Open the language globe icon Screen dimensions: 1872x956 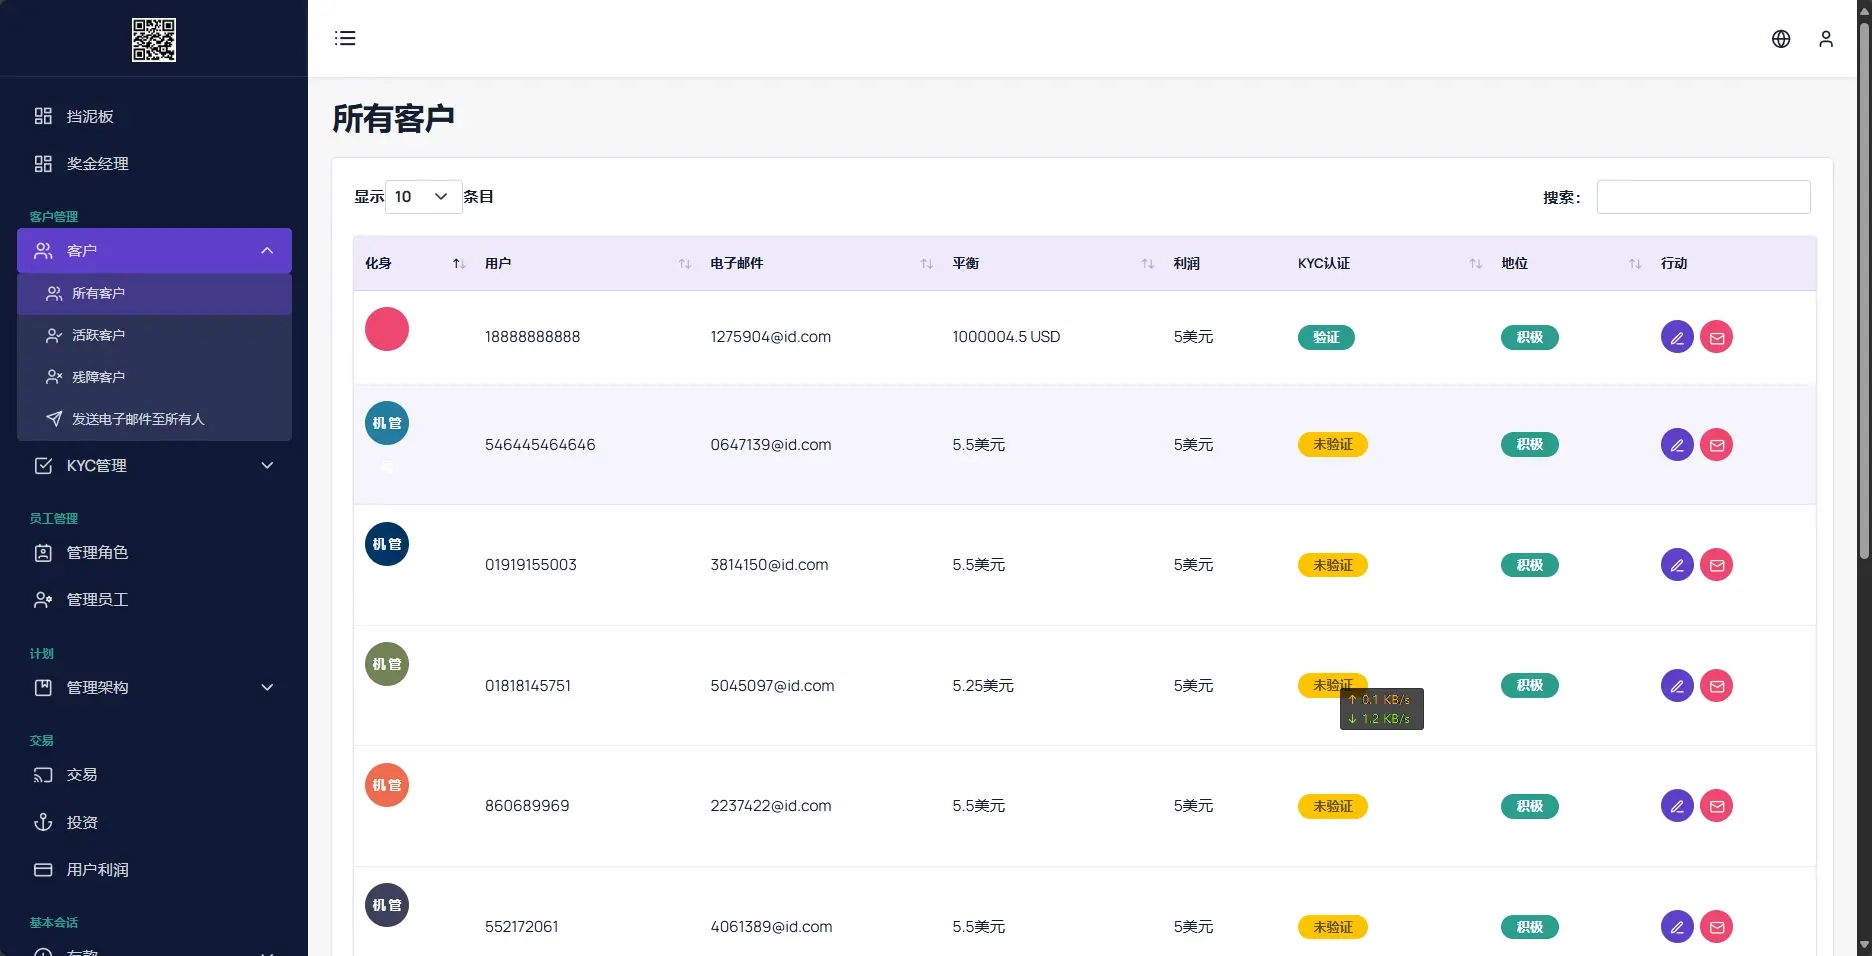(1780, 39)
